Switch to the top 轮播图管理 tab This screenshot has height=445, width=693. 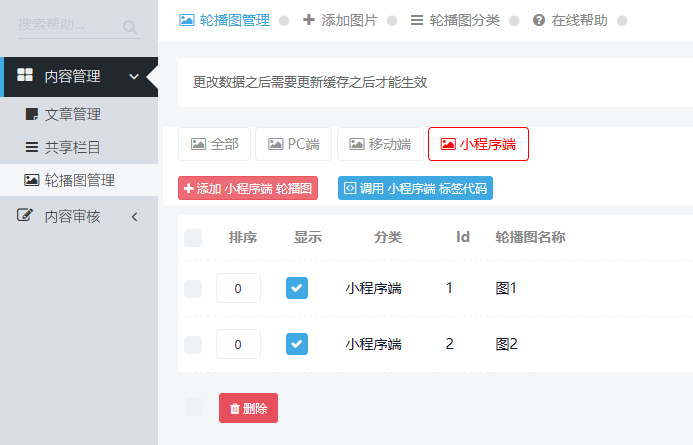(225, 20)
